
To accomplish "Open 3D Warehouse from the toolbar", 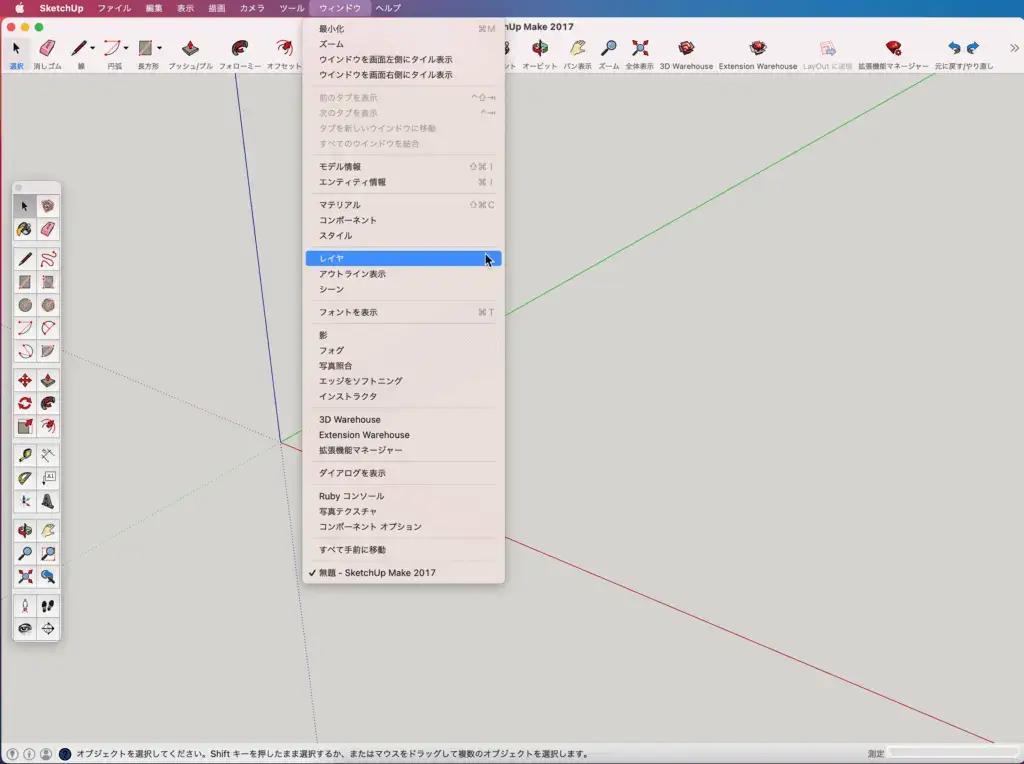I will tap(686, 48).
